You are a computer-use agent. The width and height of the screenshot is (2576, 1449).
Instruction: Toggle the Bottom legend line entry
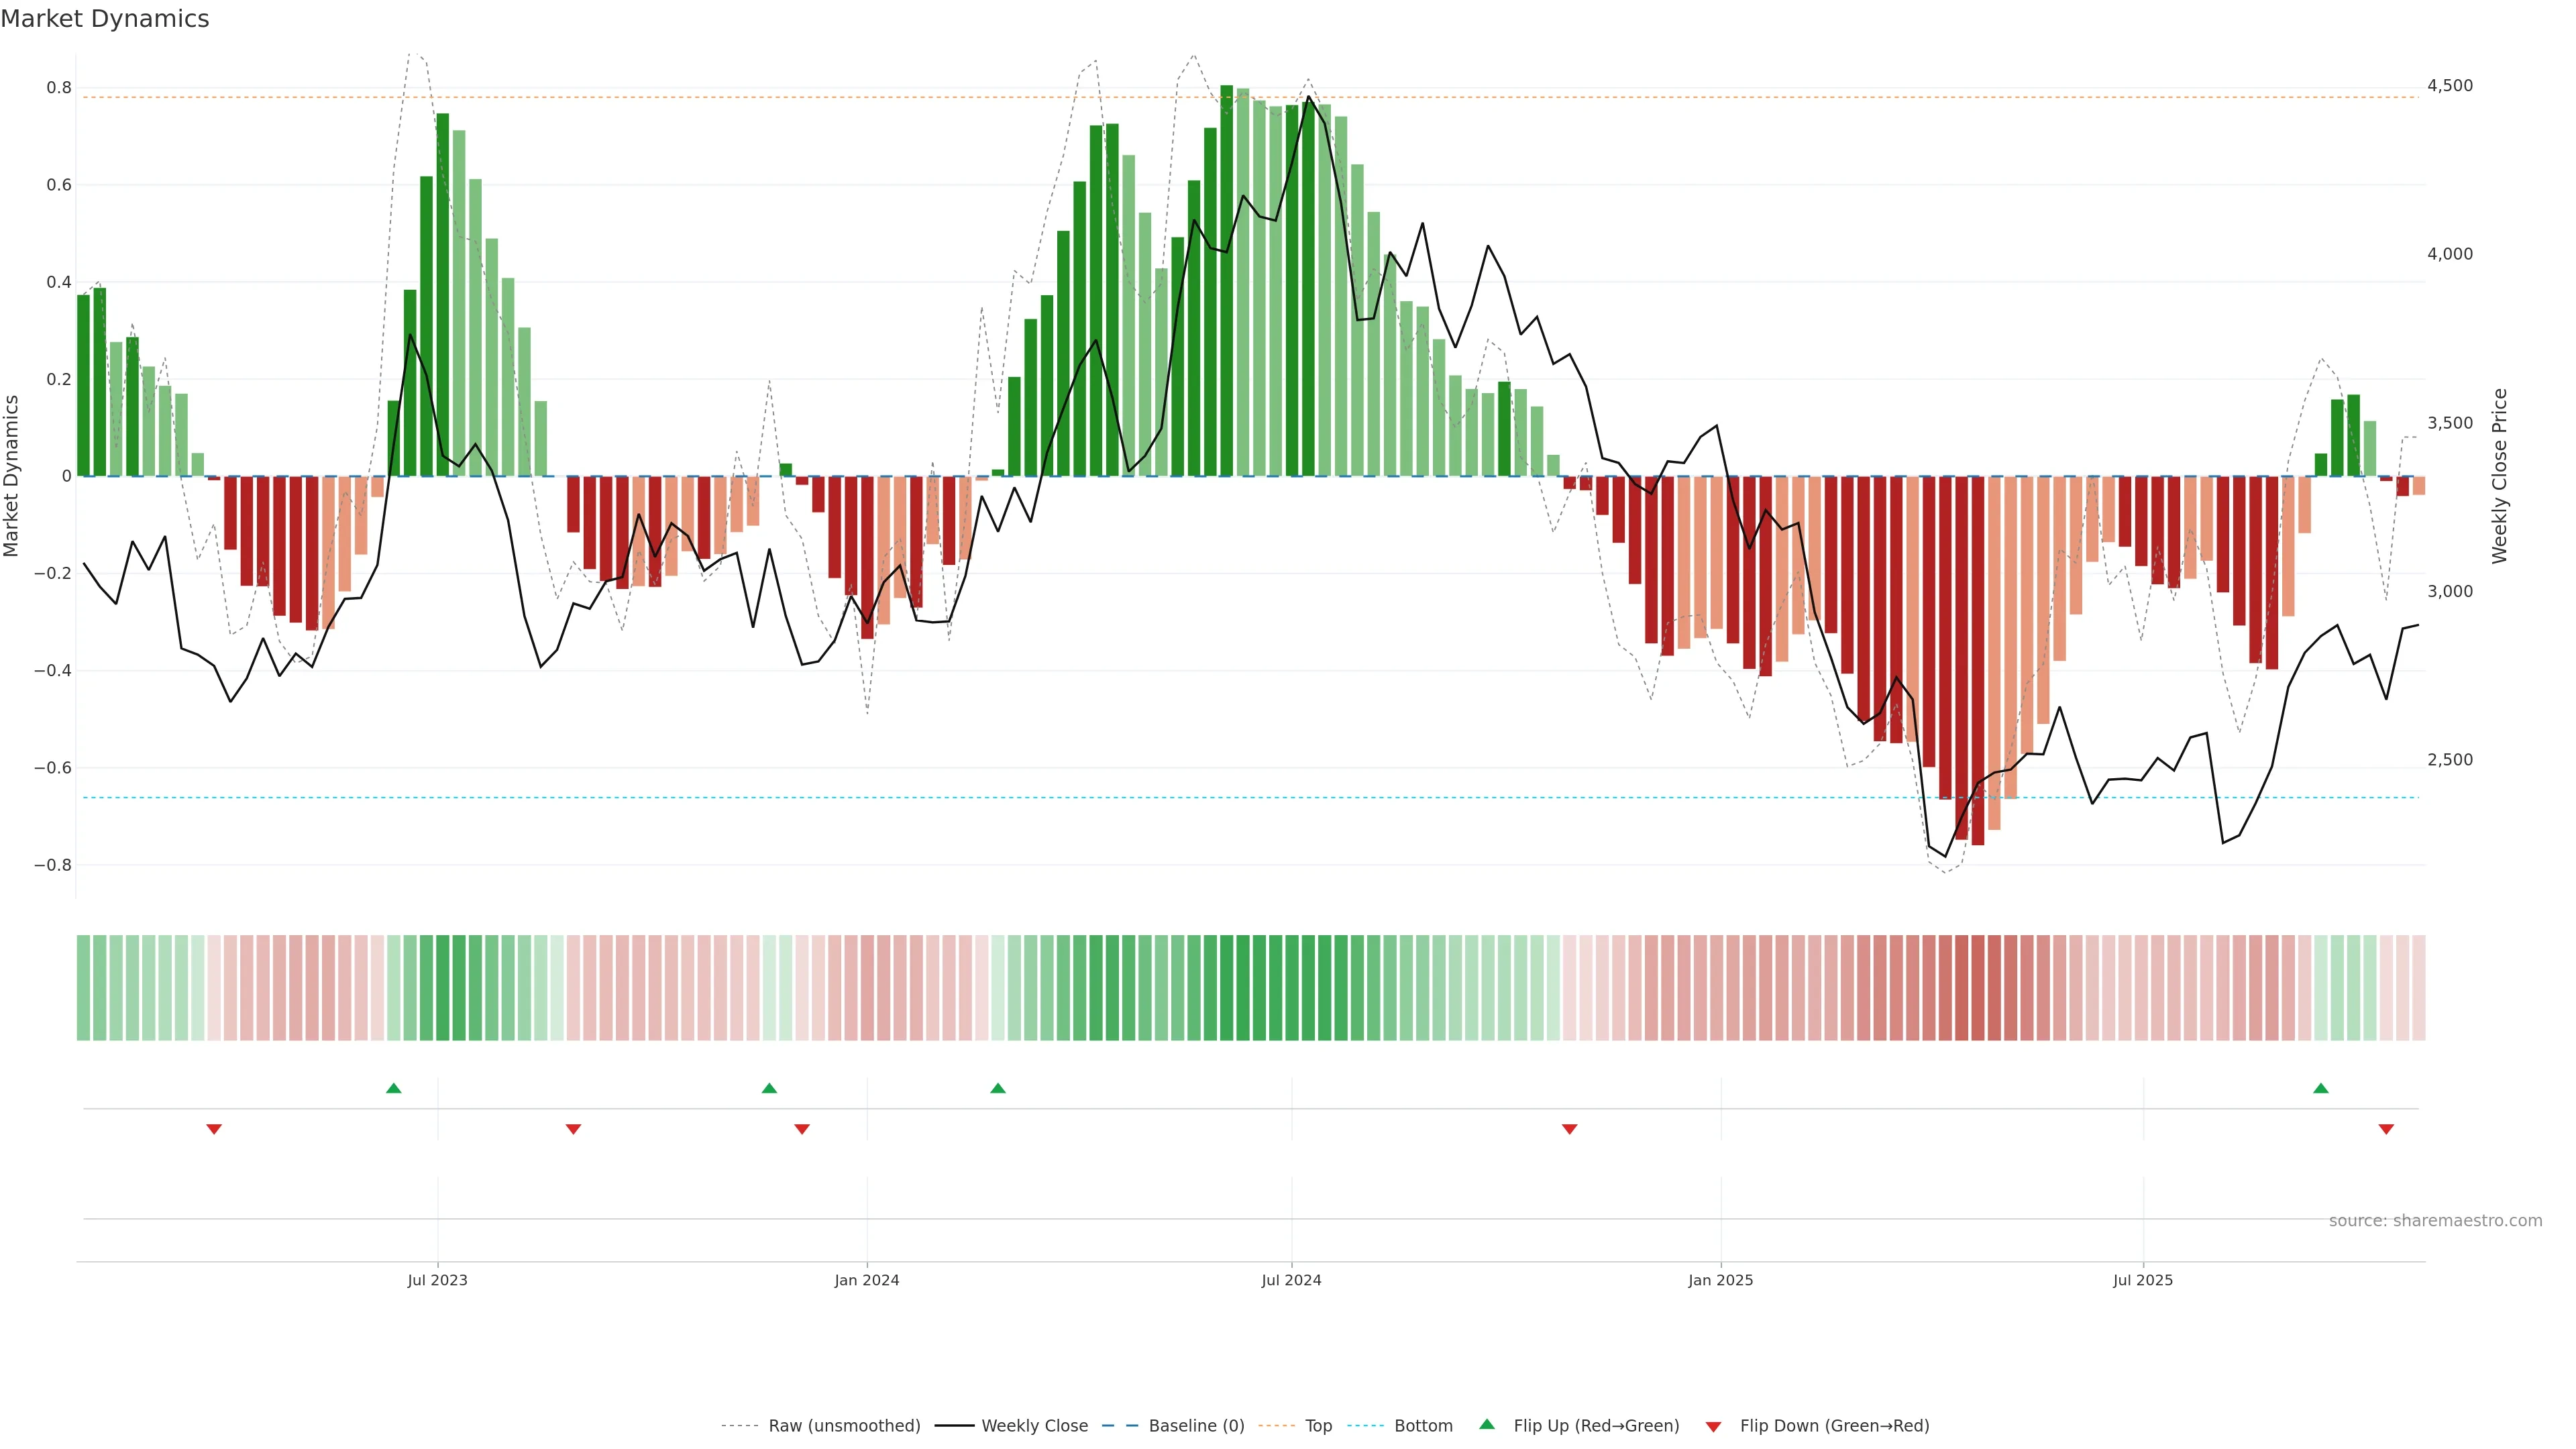tap(1423, 1425)
